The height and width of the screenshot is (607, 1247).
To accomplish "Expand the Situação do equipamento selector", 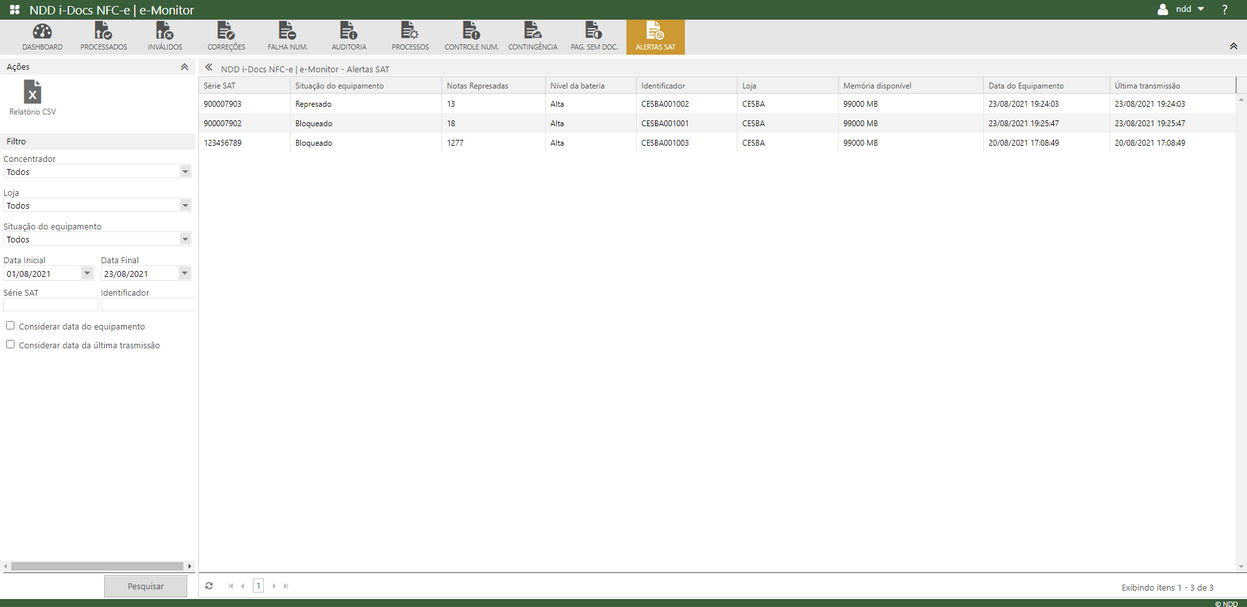I will pos(185,238).
